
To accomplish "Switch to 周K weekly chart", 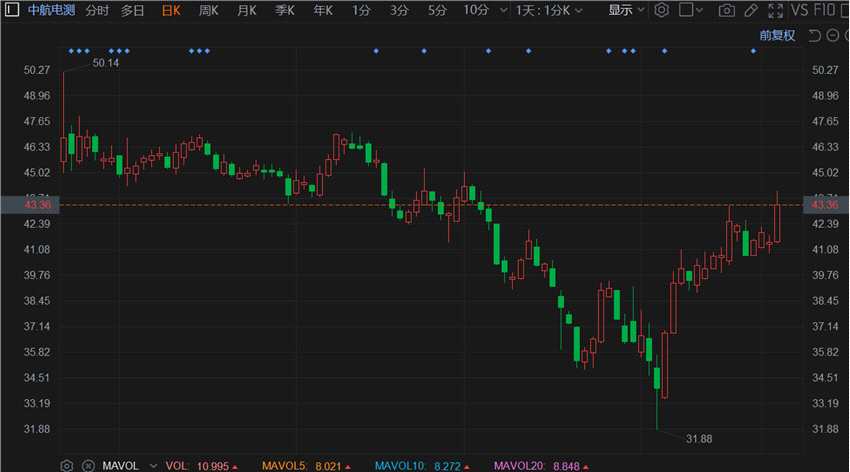I will [209, 10].
